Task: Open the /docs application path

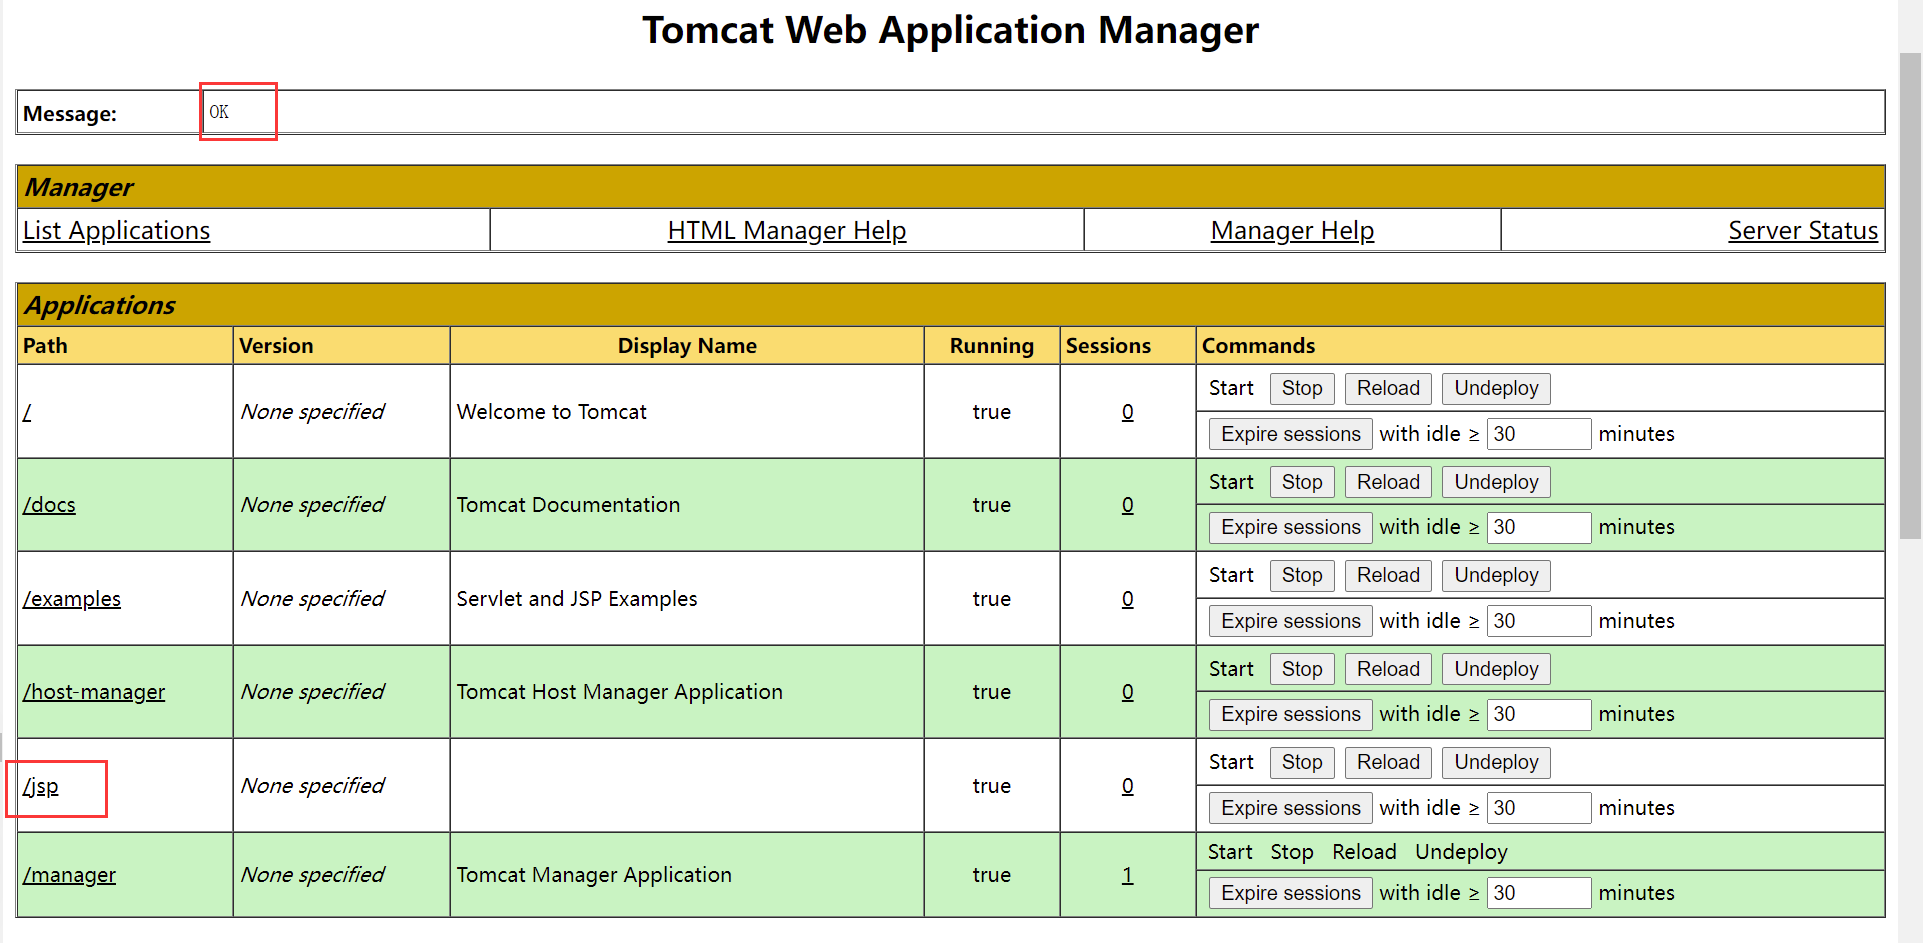Action: (49, 505)
